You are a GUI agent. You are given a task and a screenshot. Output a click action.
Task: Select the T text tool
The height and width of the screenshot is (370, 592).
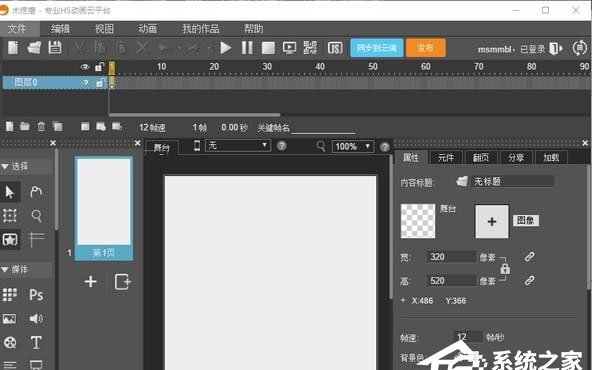36,343
